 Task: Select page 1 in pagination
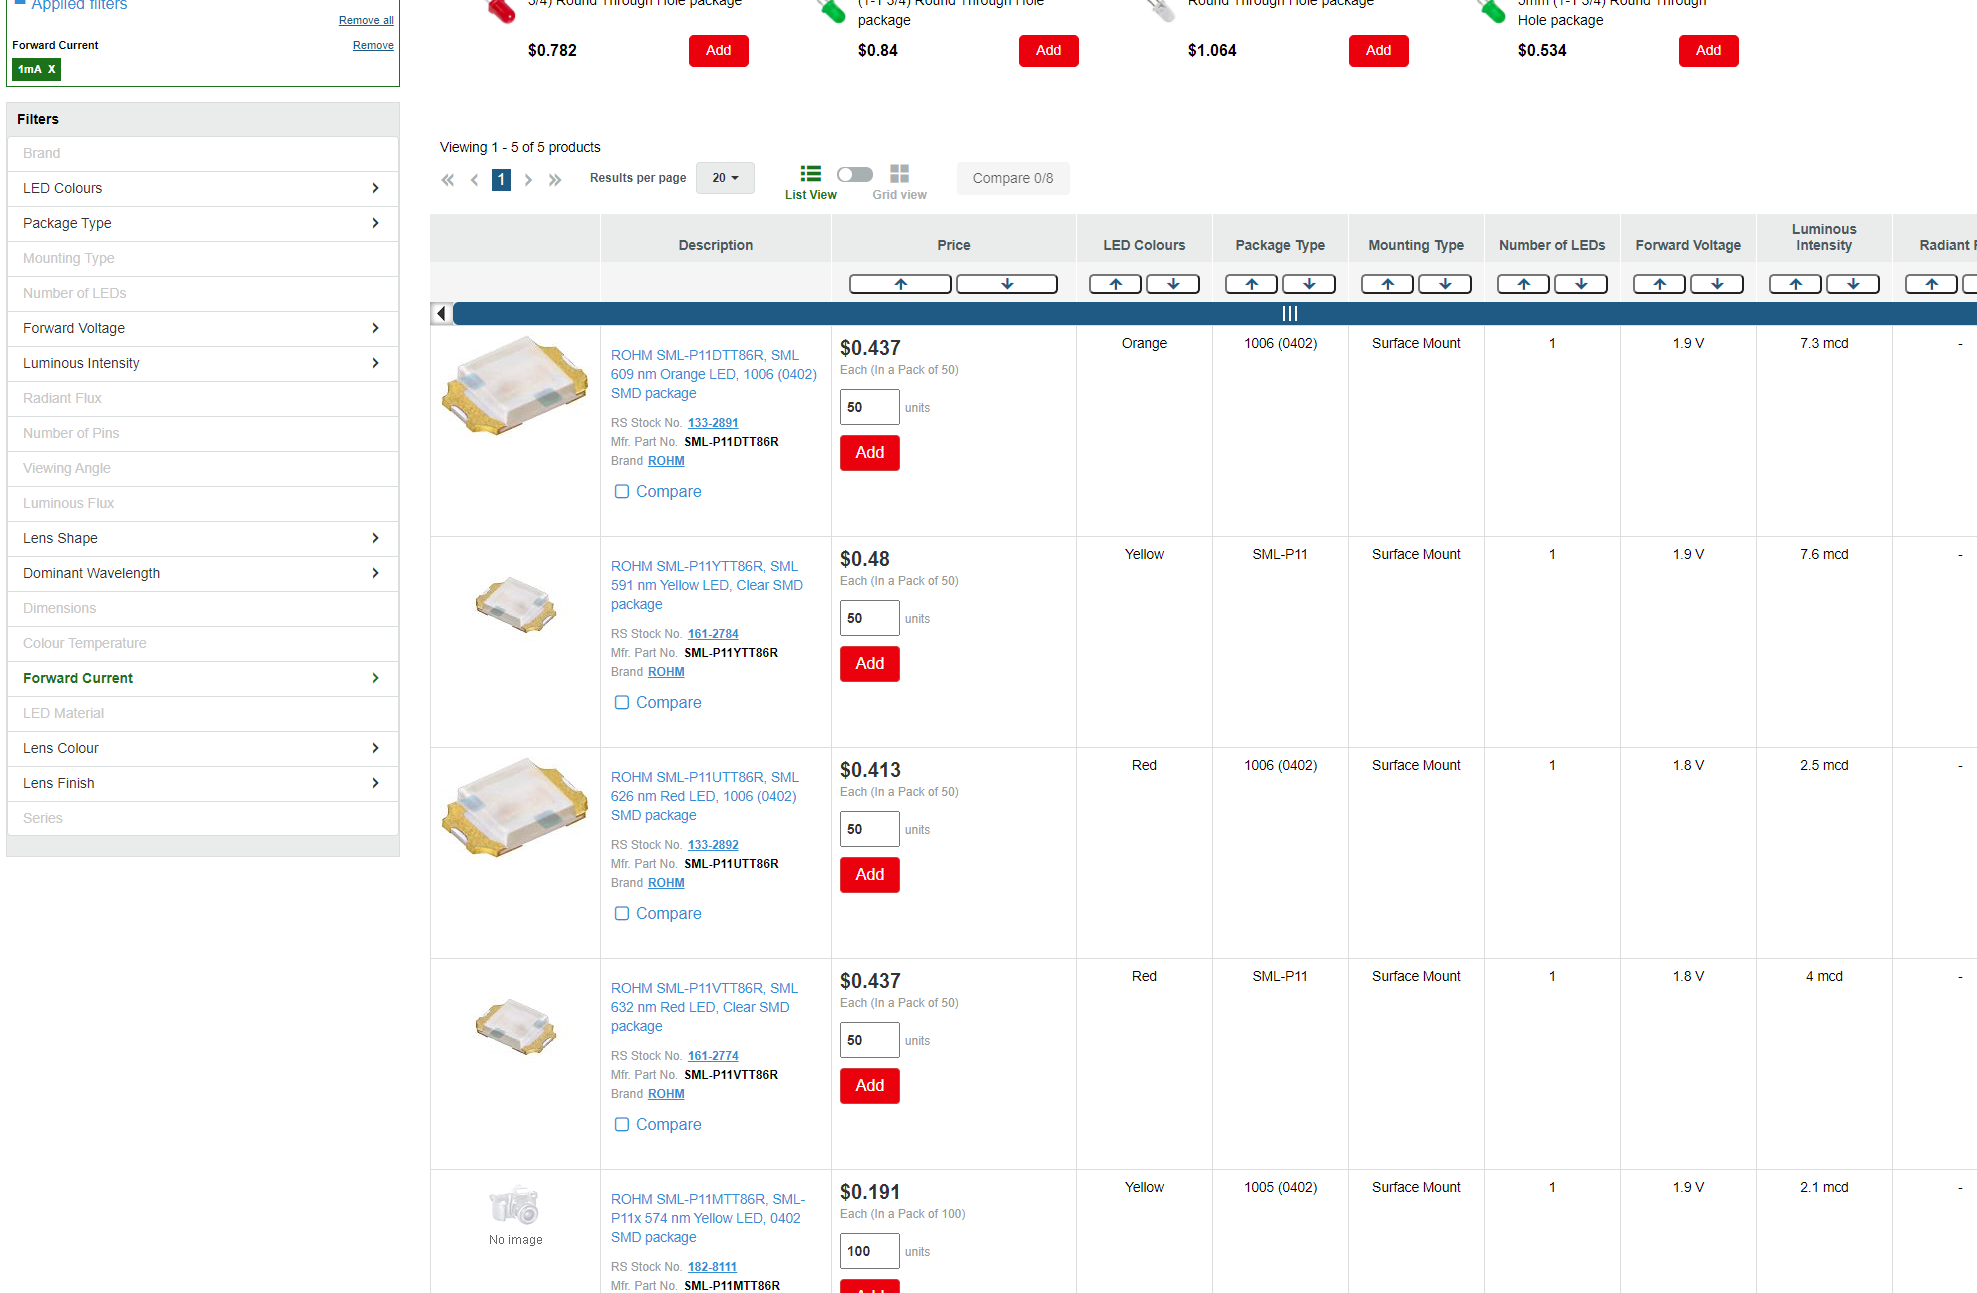502,180
